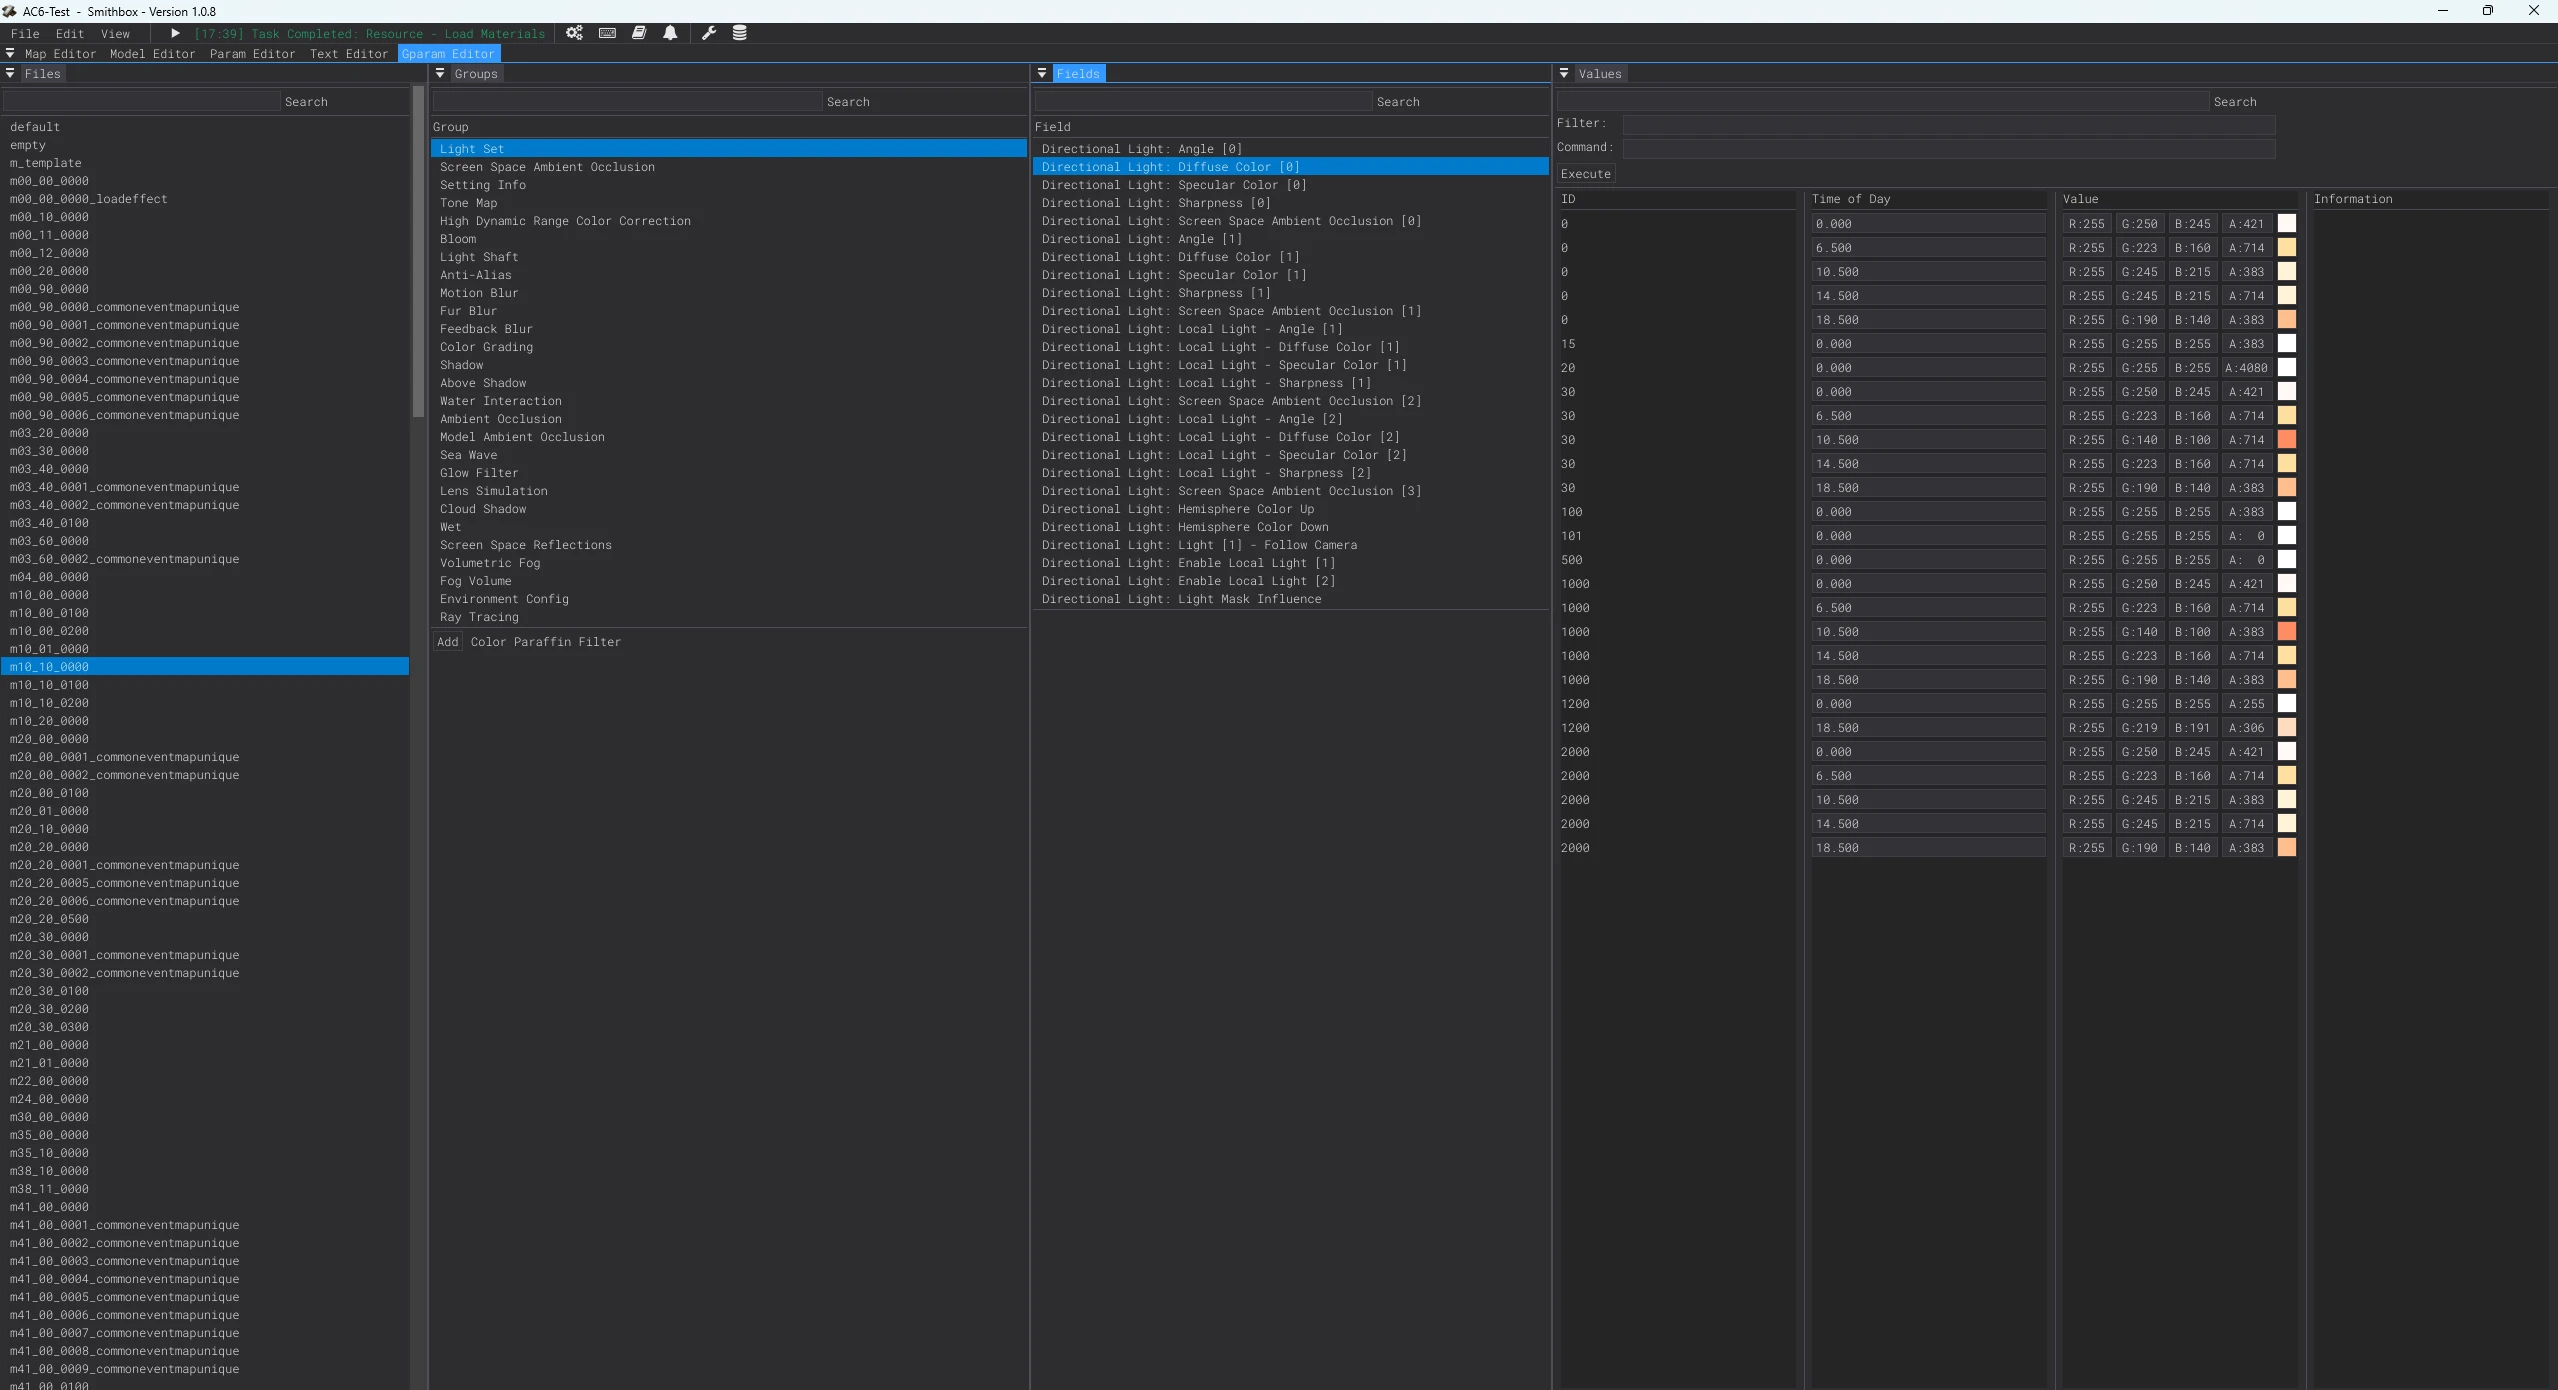Open the Edit menu
The width and height of the screenshot is (2558, 1390).
click(70, 33)
